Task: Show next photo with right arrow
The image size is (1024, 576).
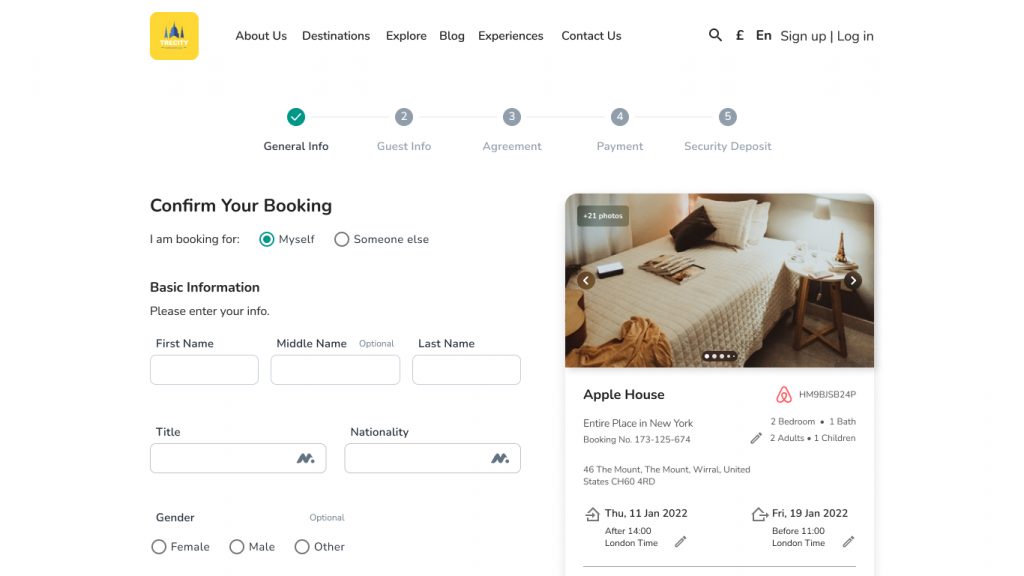Action: click(x=853, y=280)
